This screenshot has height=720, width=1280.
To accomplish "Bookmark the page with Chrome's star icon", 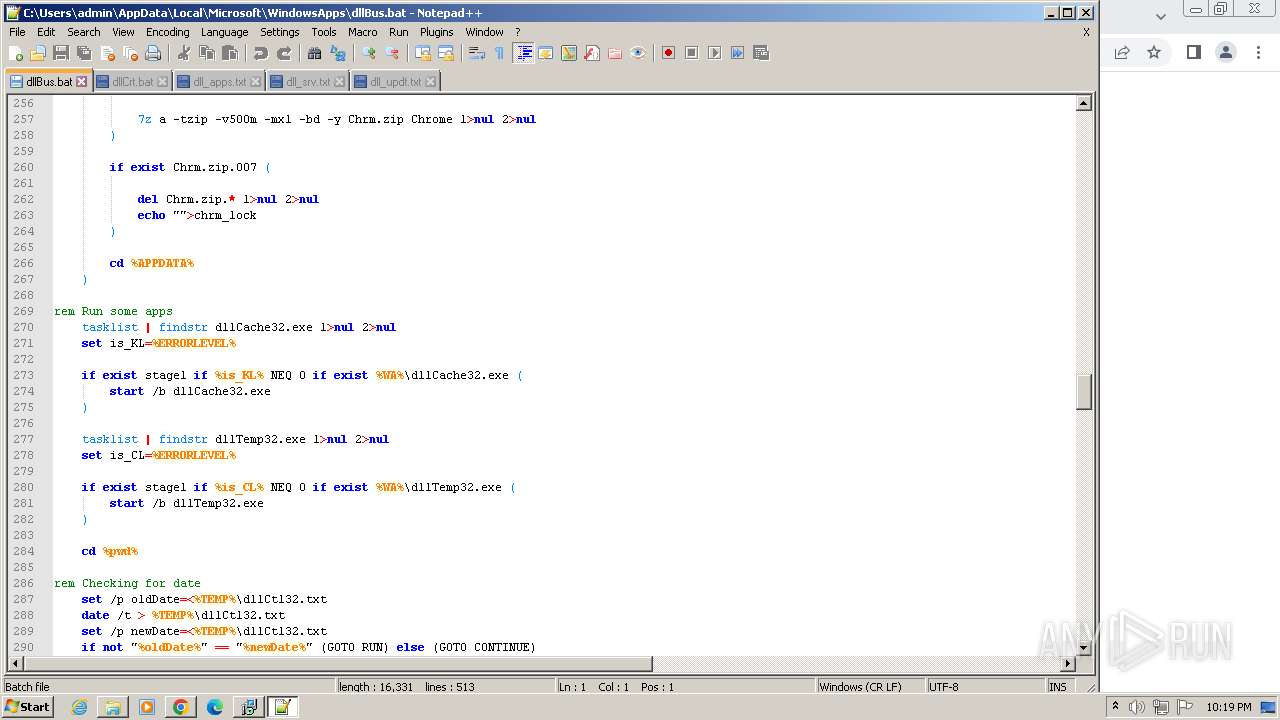I will pos(1154,52).
